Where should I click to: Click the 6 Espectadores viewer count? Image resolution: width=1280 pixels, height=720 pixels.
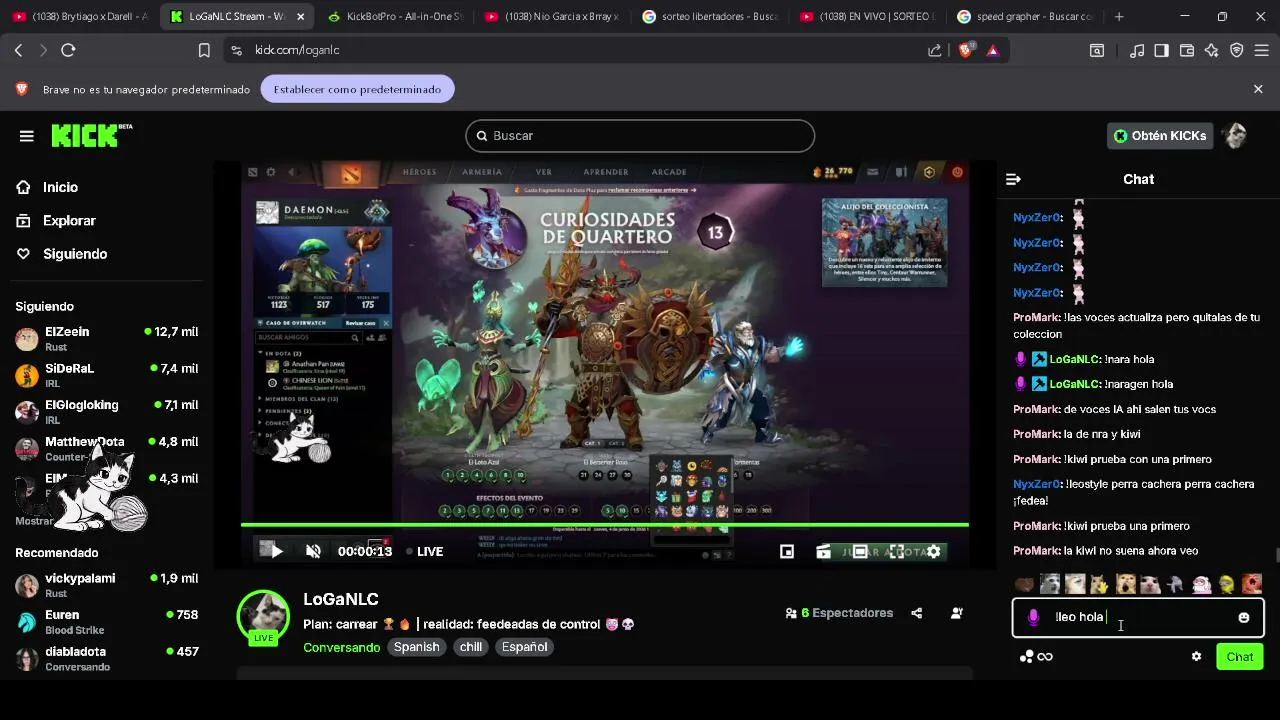[839, 613]
